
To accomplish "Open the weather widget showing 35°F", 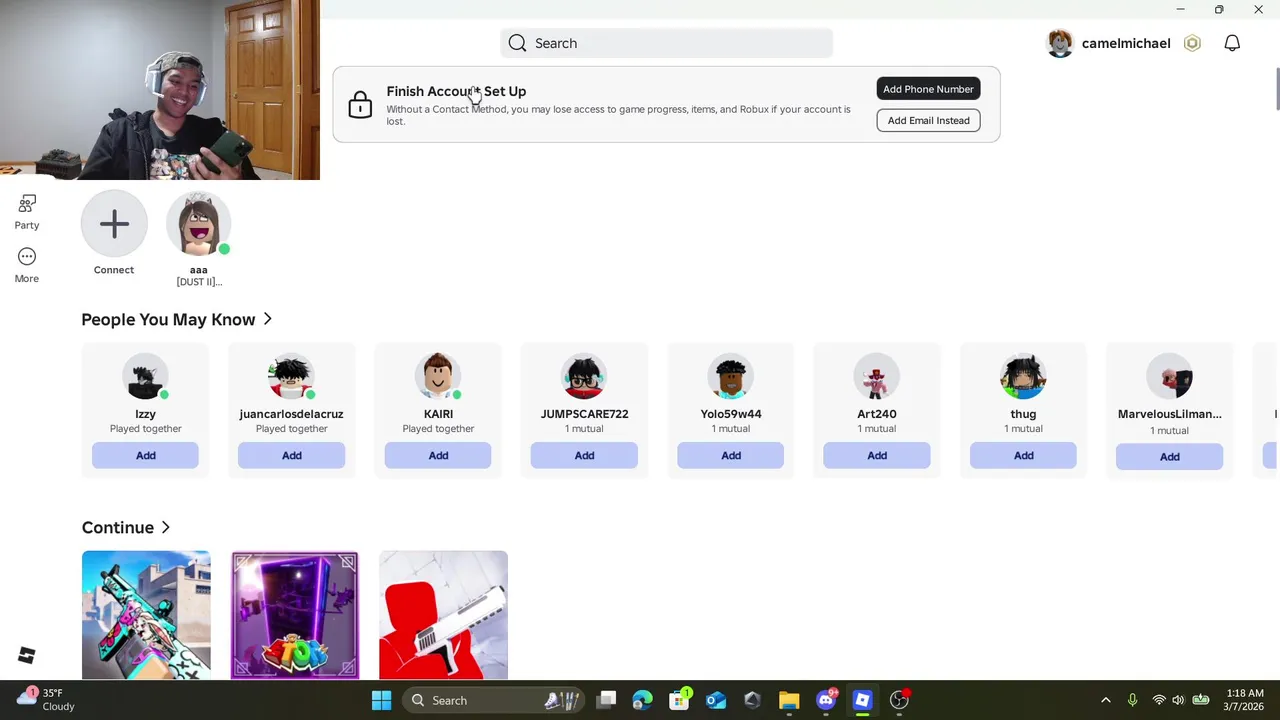I will 46,699.
